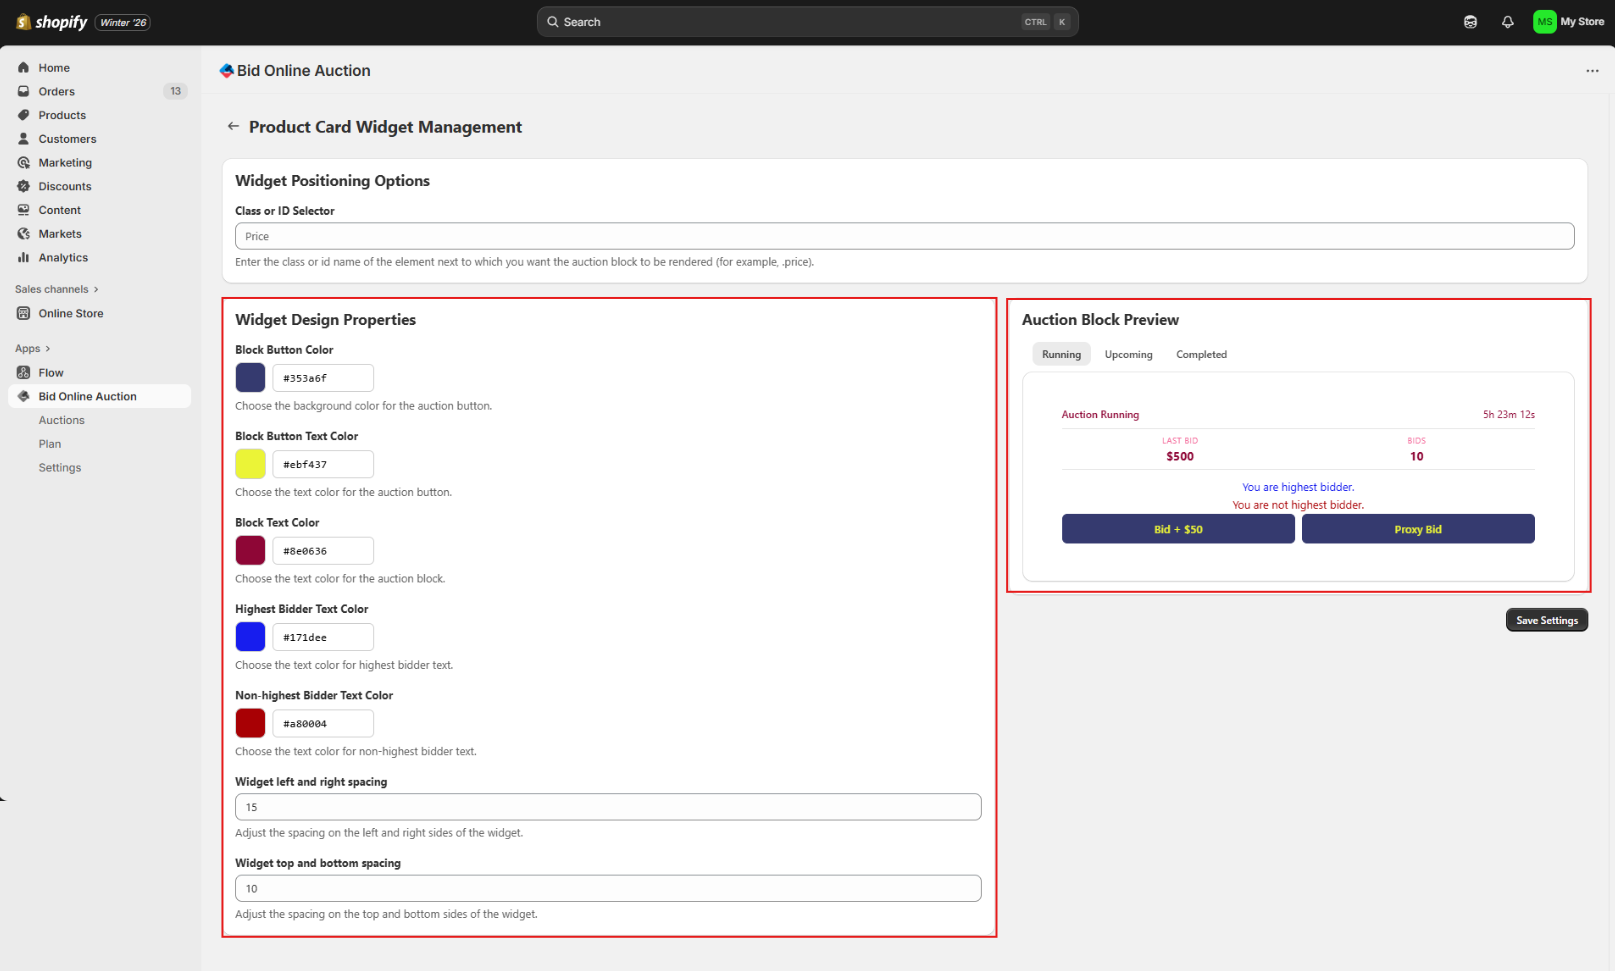Click the Home icon in sidebar

(24, 68)
